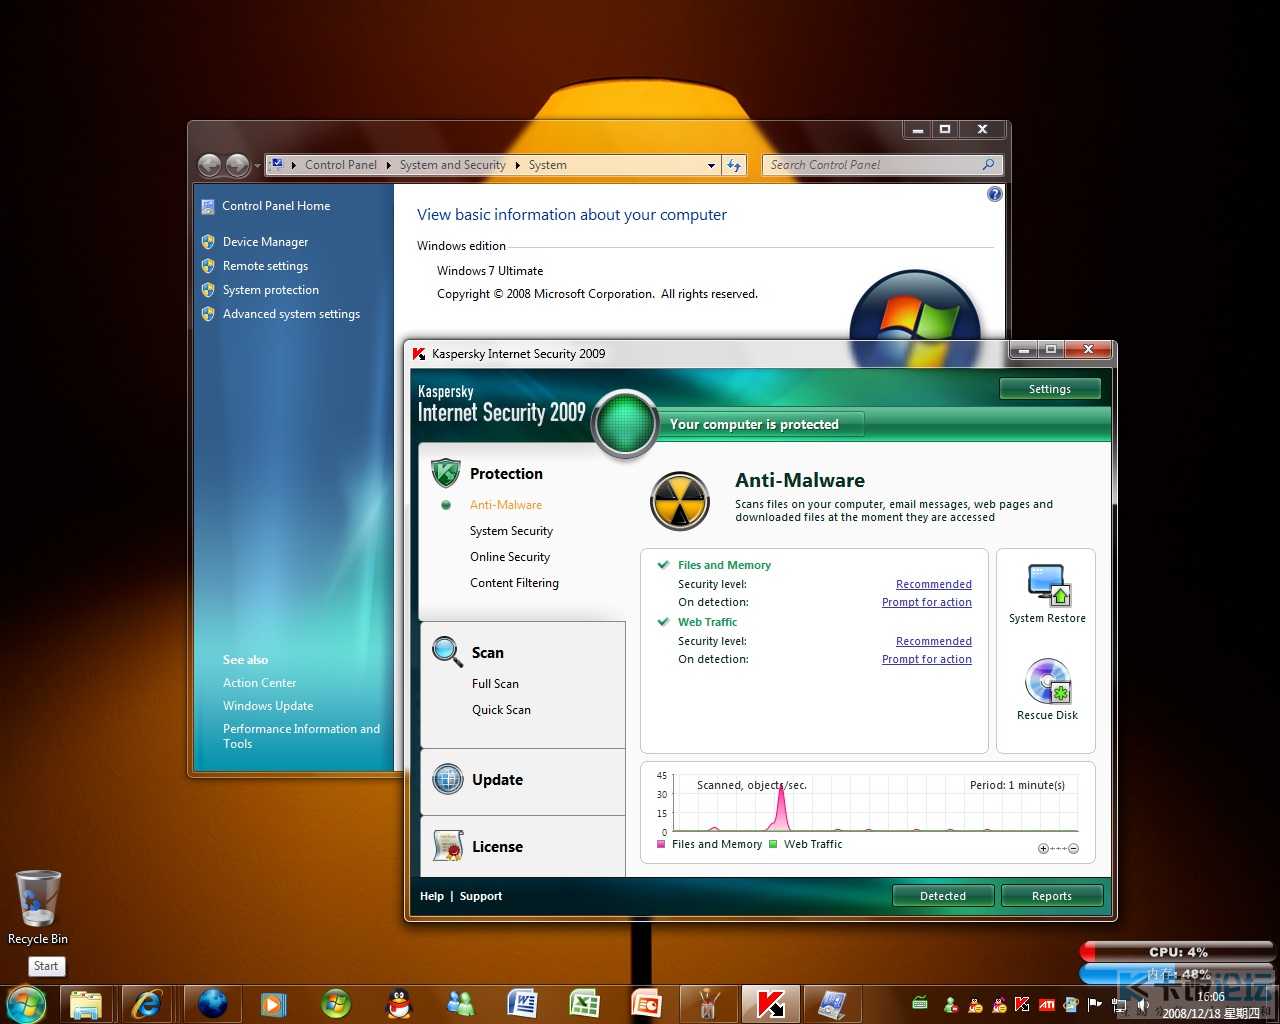Screen dimensions: 1280x1024
Task: Change Web Traffic security level Recommended
Action: click(x=934, y=641)
